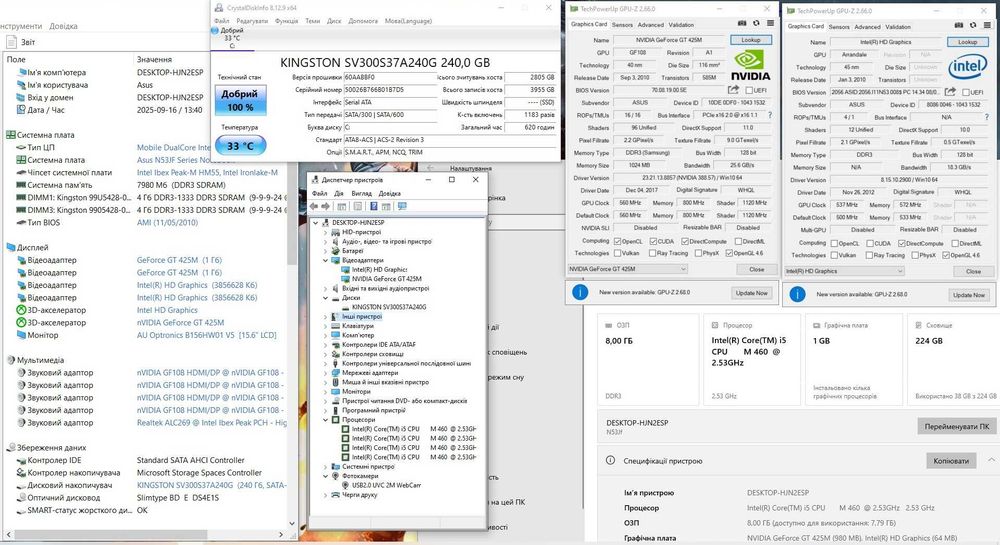Select the C: disk tab in CrystalDiskInfo
1000x545 pixels.
(x=232, y=38)
